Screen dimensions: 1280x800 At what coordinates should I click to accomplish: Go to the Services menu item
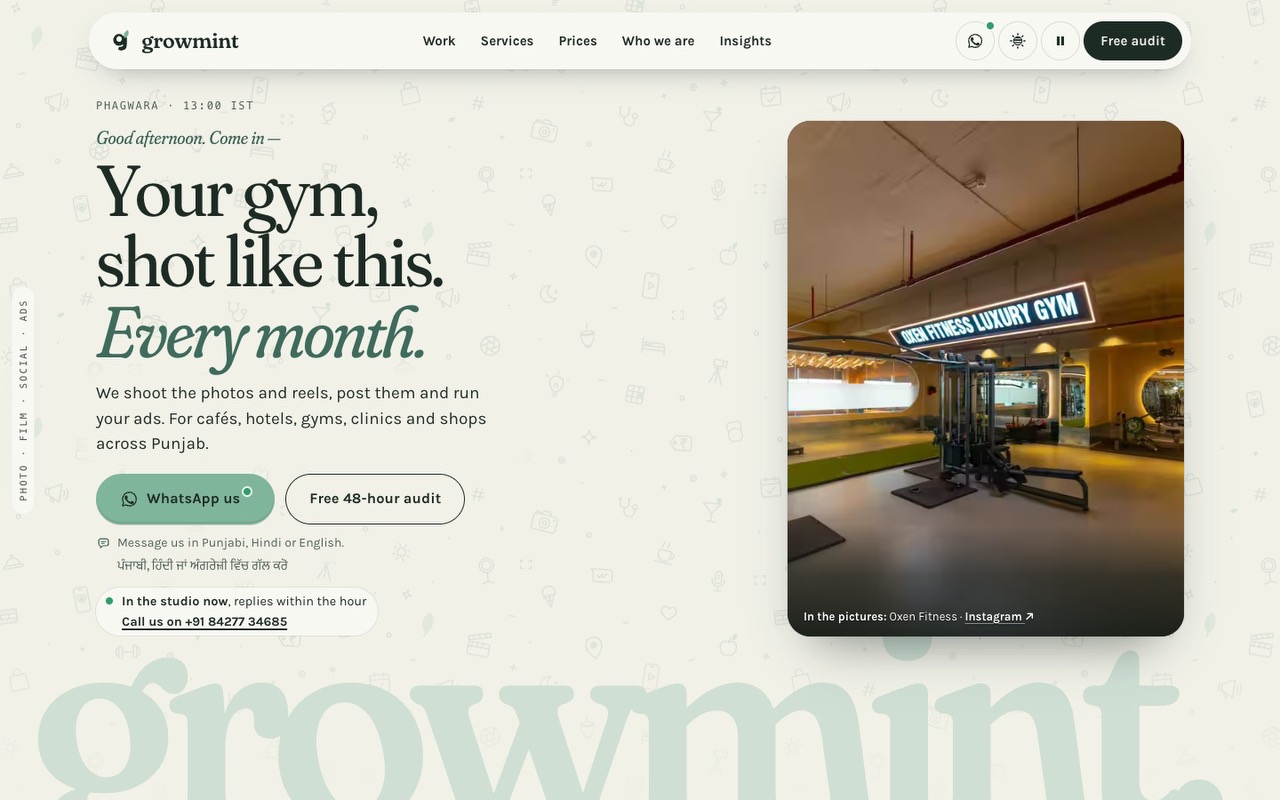point(507,41)
